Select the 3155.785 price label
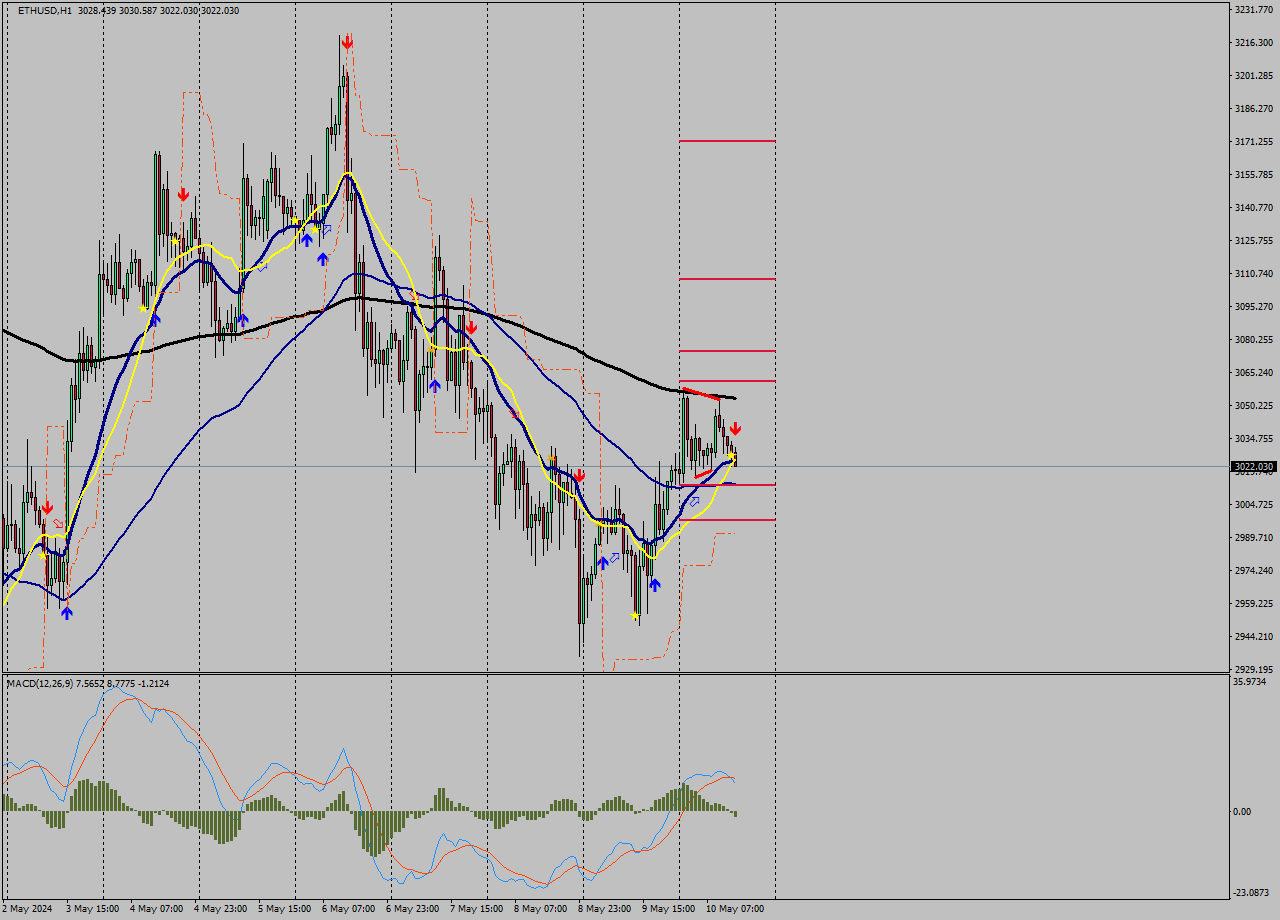The image size is (1280, 920). (1253, 175)
